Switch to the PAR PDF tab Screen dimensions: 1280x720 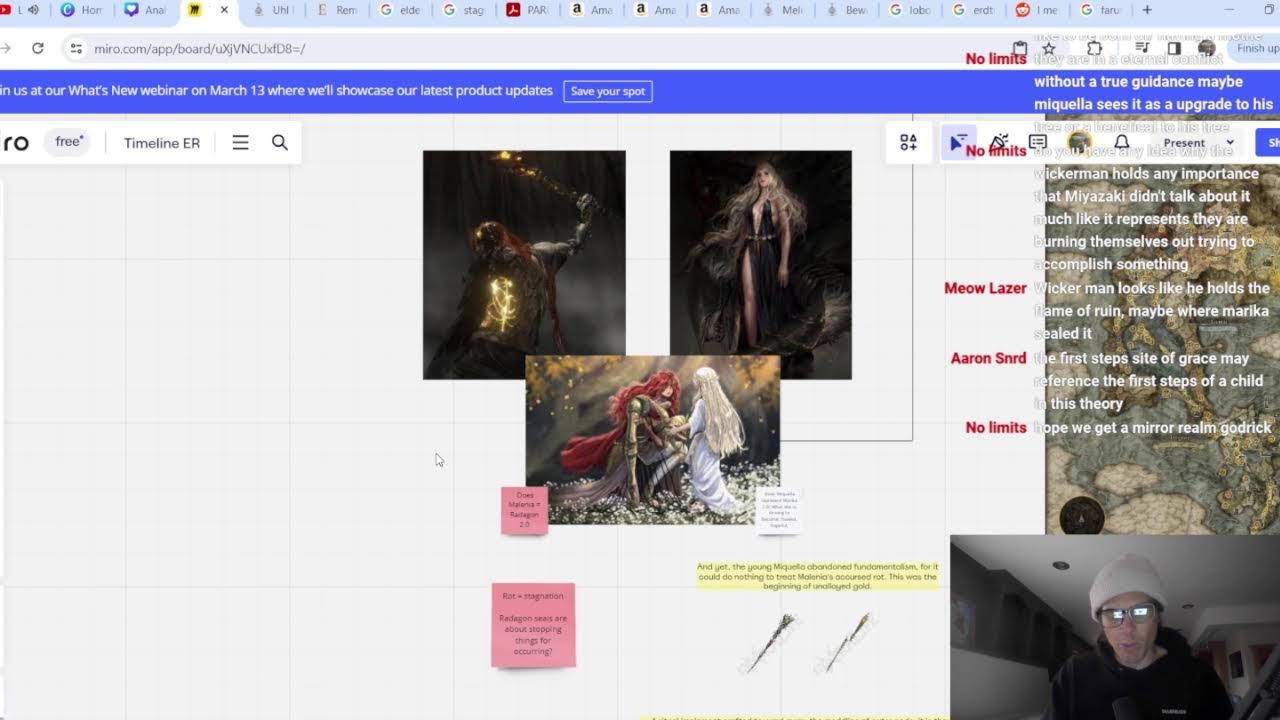click(x=528, y=10)
